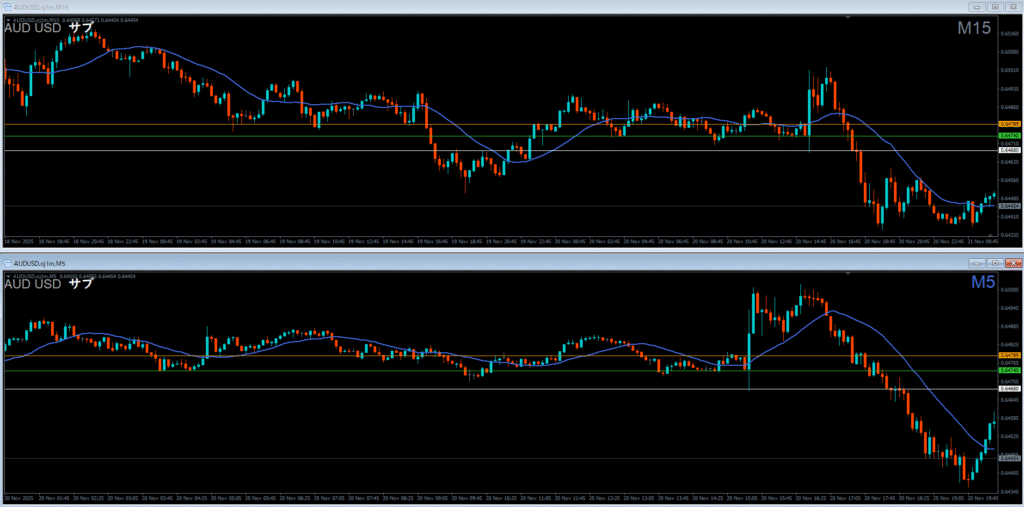Select the green price label on M15 chart
1024x507 pixels.
(1009, 135)
